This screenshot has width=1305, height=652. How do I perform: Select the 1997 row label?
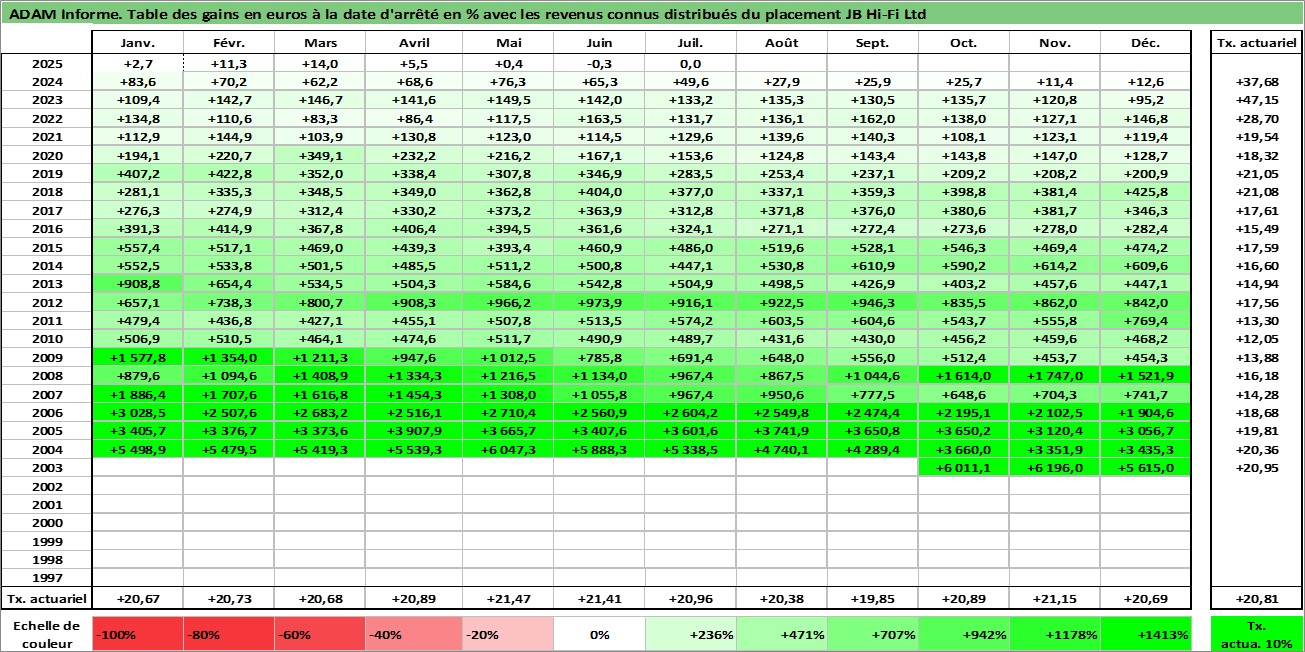coord(46,578)
